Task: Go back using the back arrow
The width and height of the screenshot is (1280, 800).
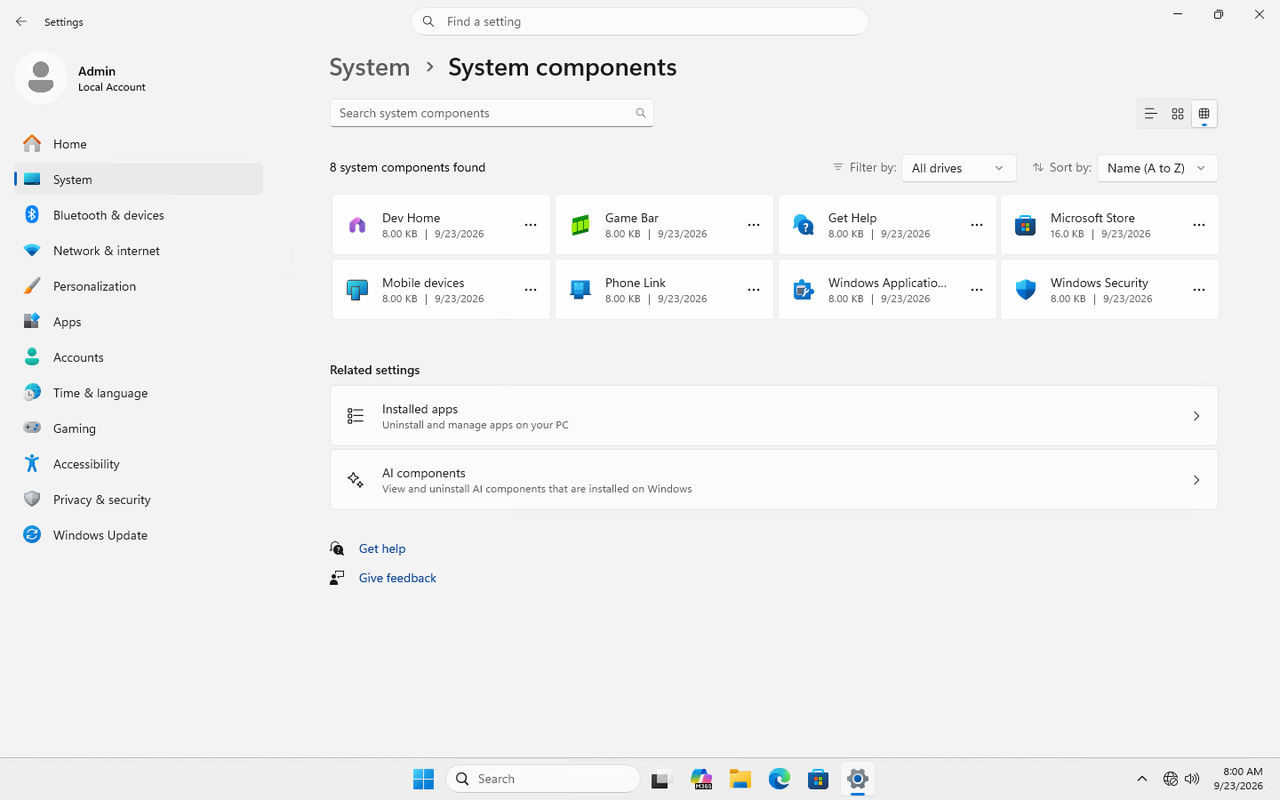Action: (x=21, y=21)
